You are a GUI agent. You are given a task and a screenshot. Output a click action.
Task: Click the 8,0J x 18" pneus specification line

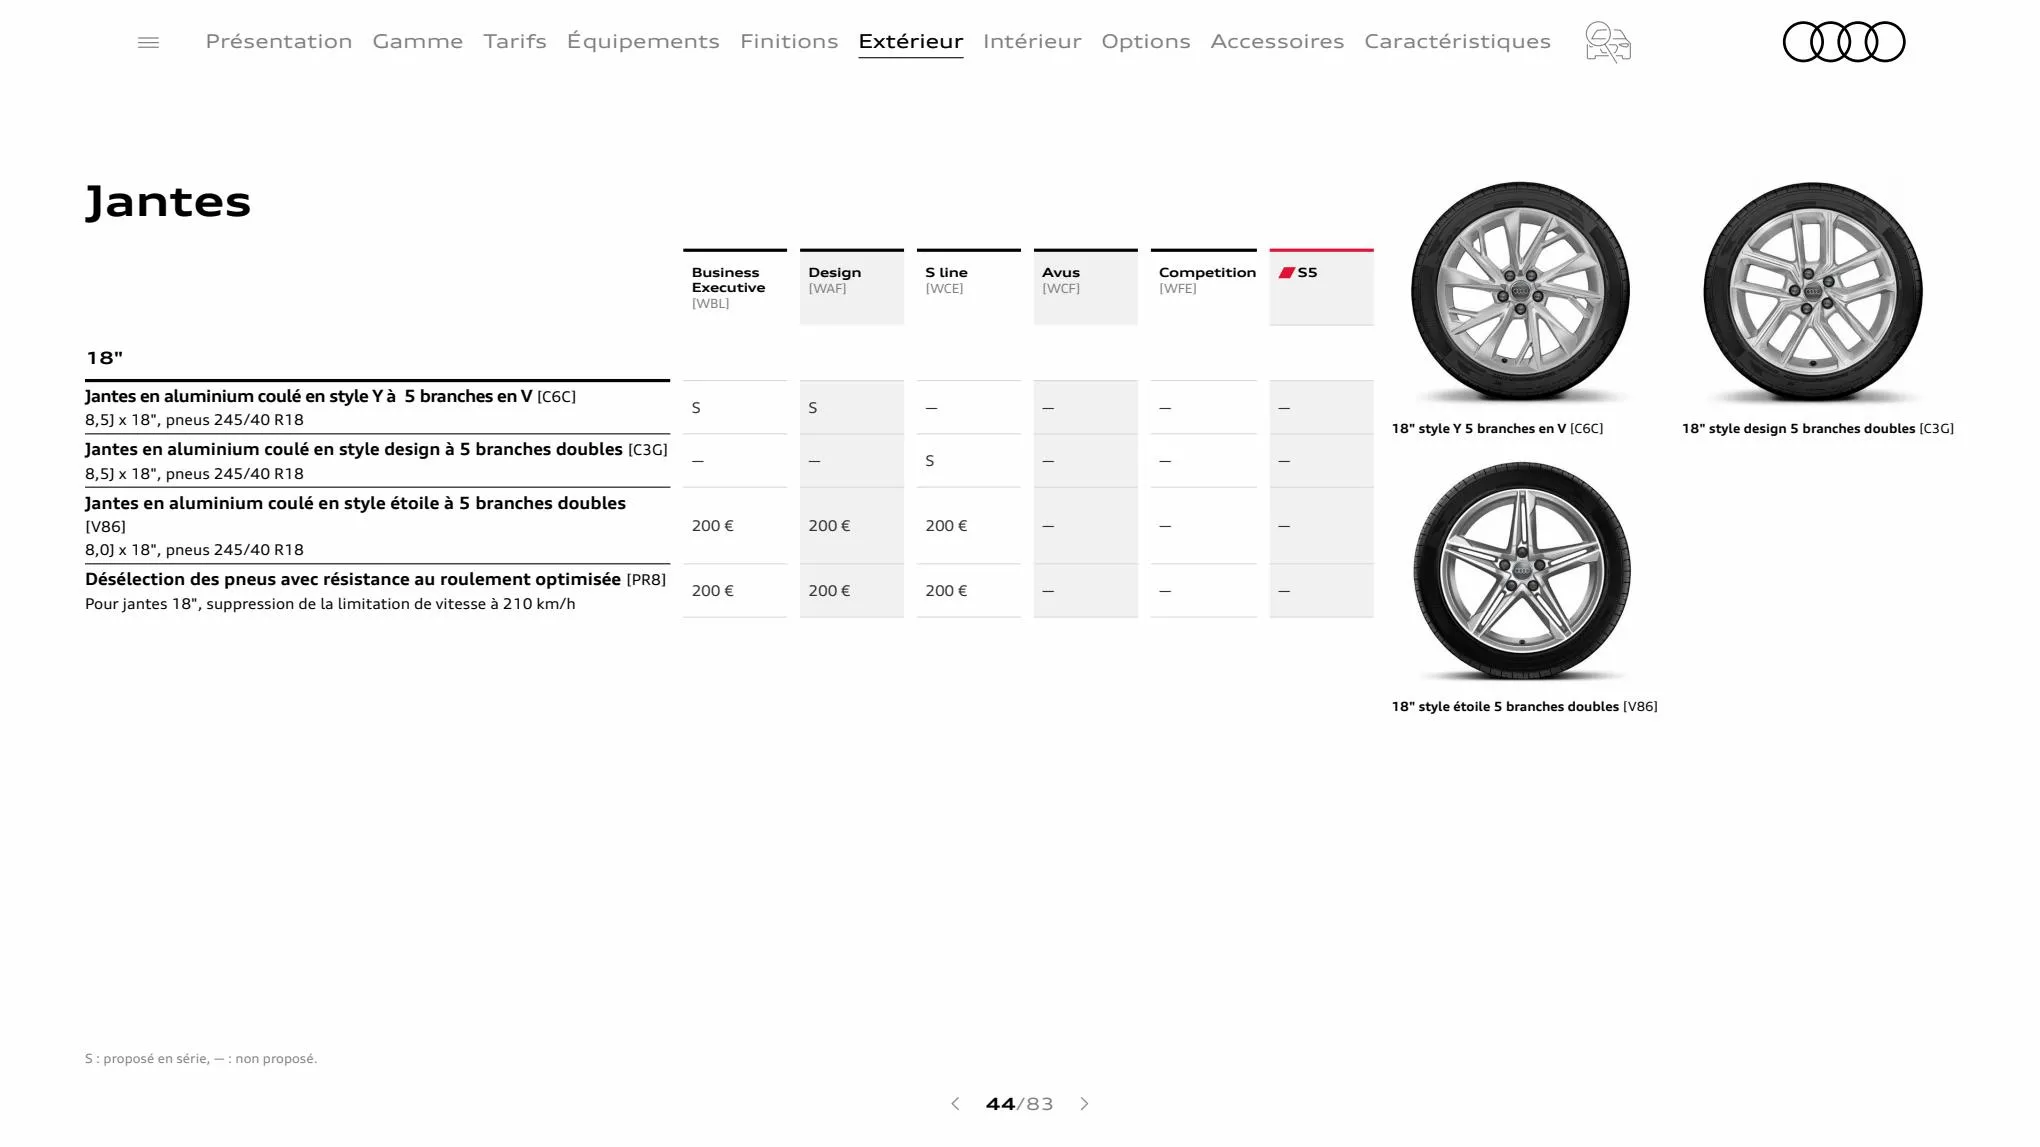(x=194, y=550)
